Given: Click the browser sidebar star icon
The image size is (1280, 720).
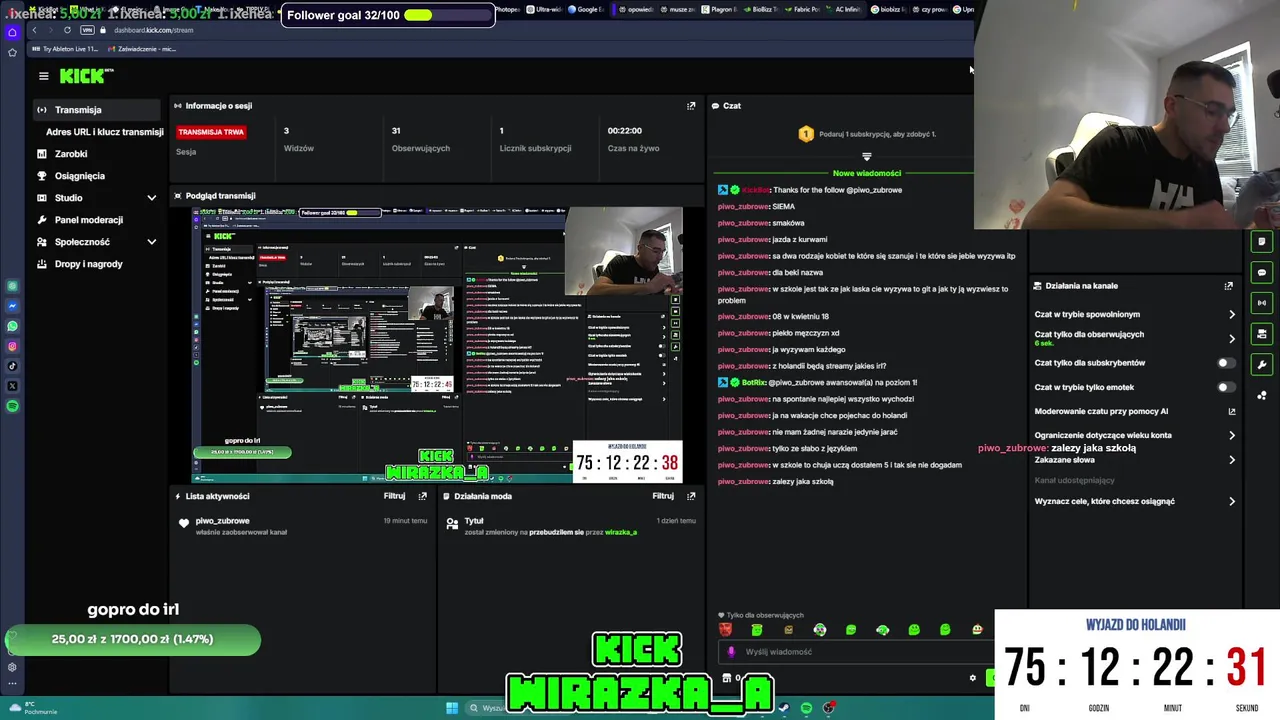Looking at the screenshot, I should pyautogui.click(x=12, y=52).
